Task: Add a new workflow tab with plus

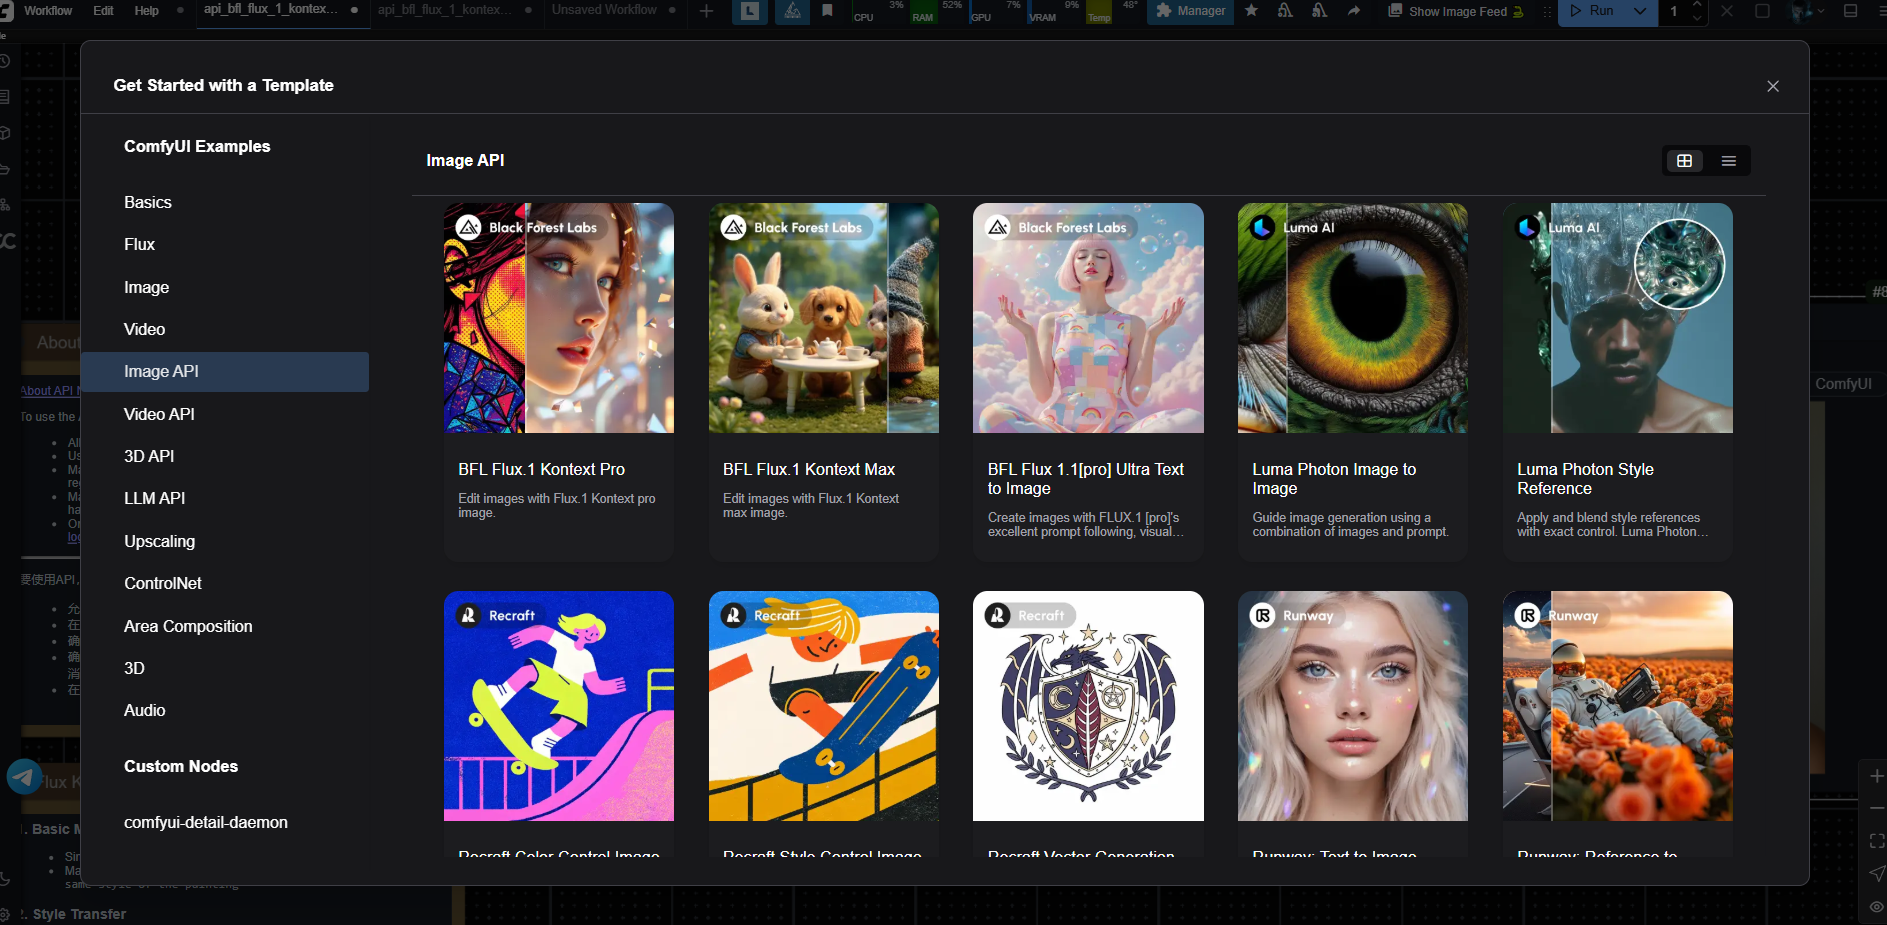Action: pos(706,11)
